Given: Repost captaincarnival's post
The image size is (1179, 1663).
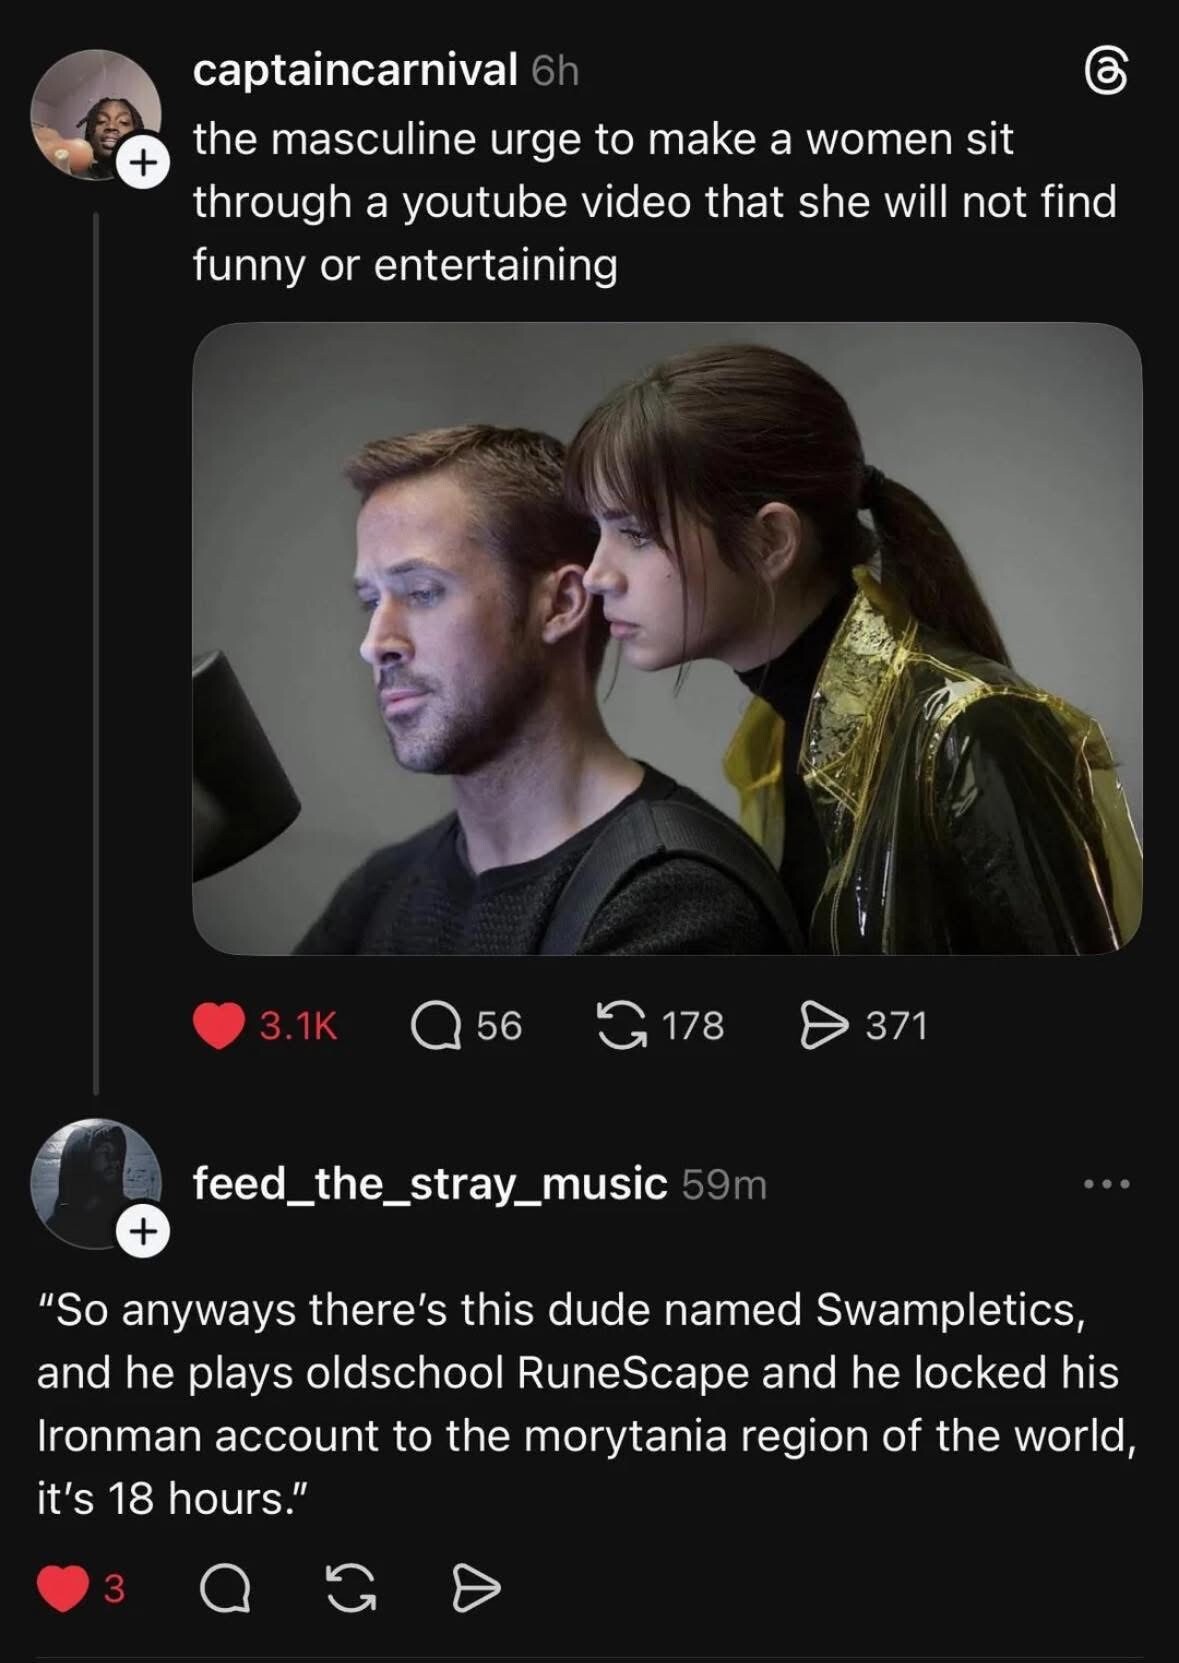Looking at the screenshot, I should pyautogui.click(x=621, y=1026).
